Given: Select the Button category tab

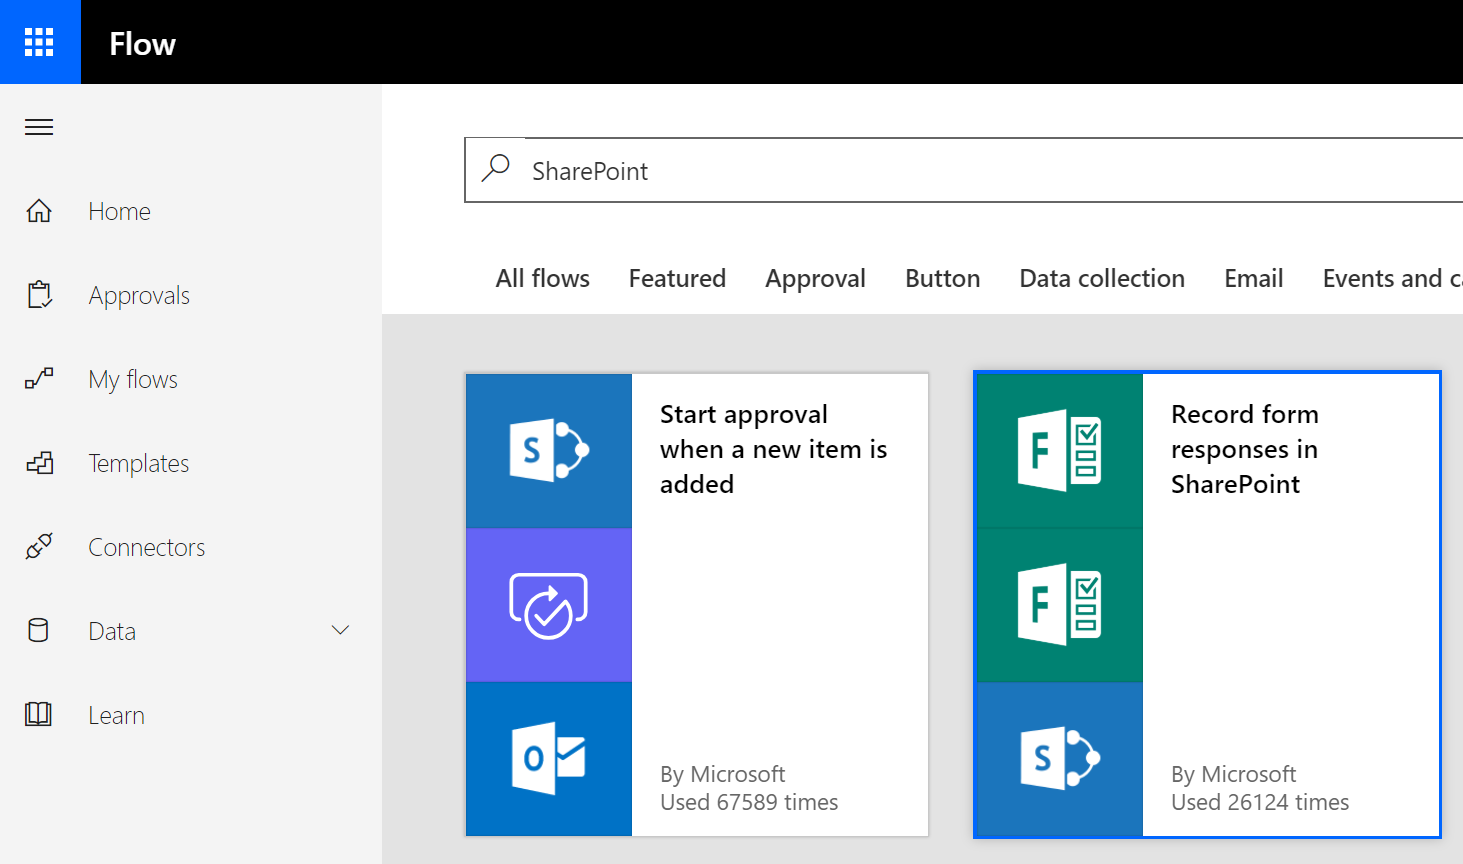Looking at the screenshot, I should 942,278.
